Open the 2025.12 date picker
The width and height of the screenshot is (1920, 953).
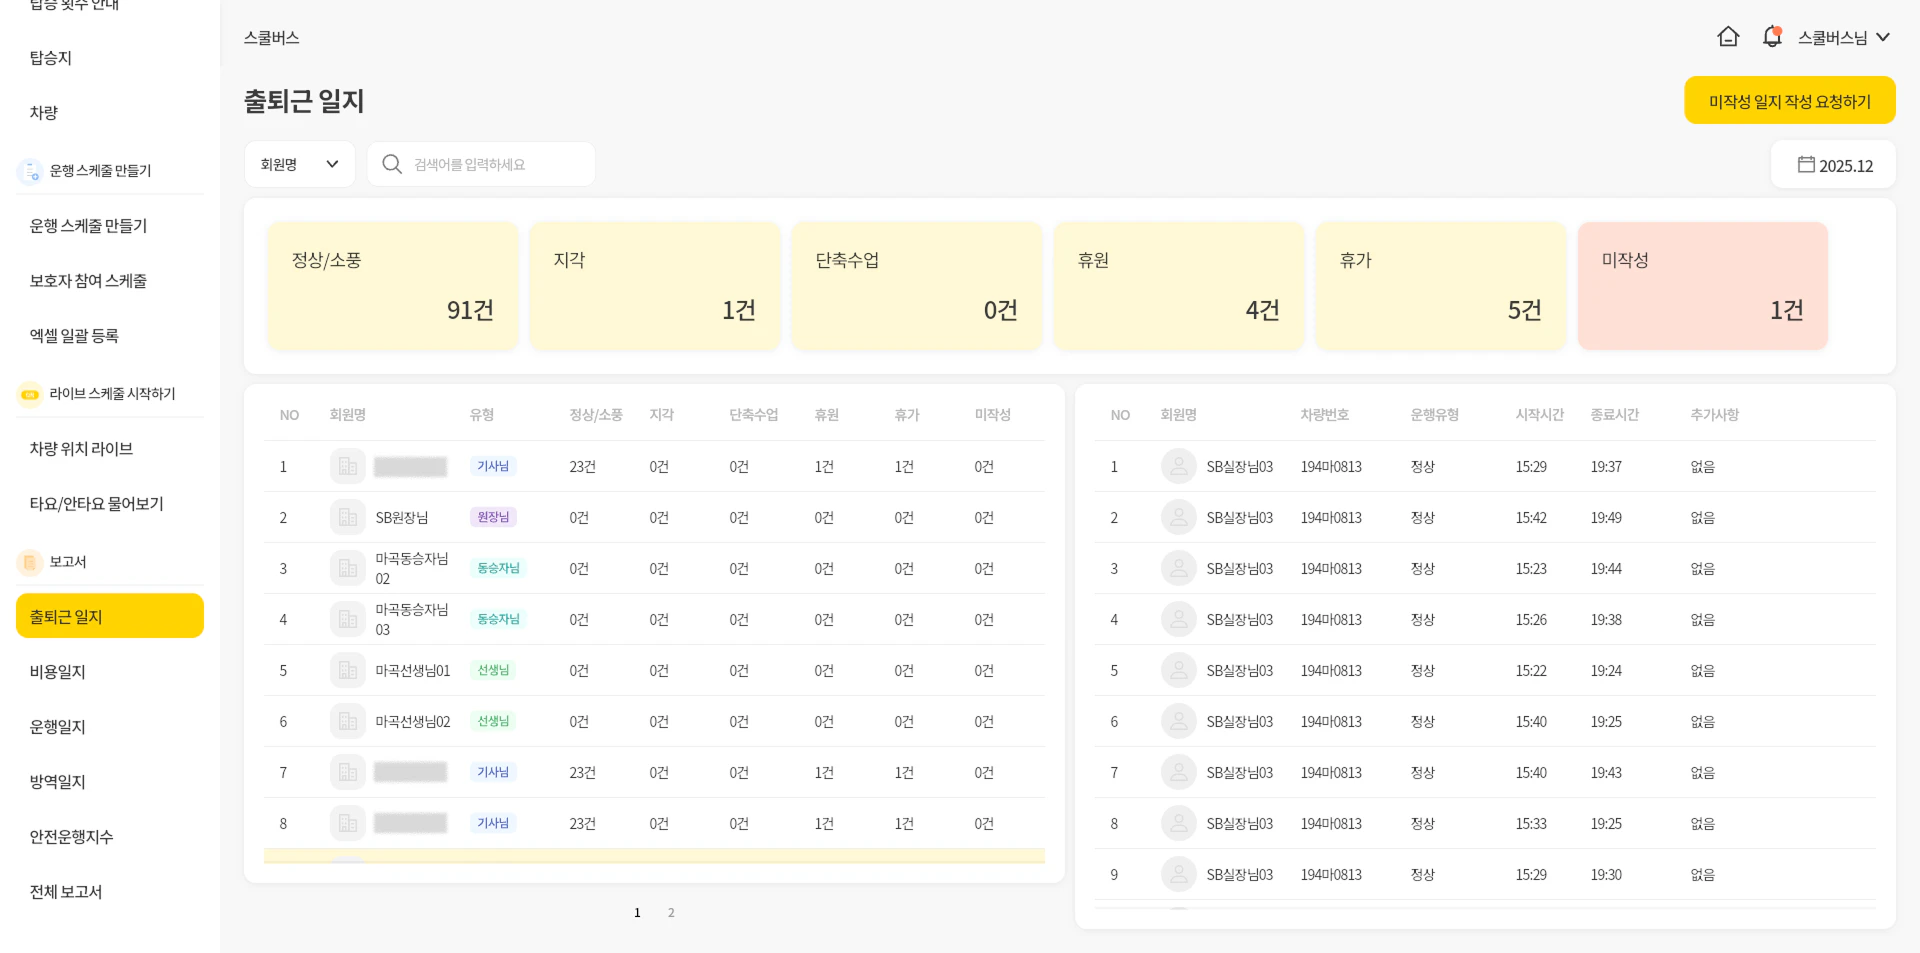[1834, 165]
